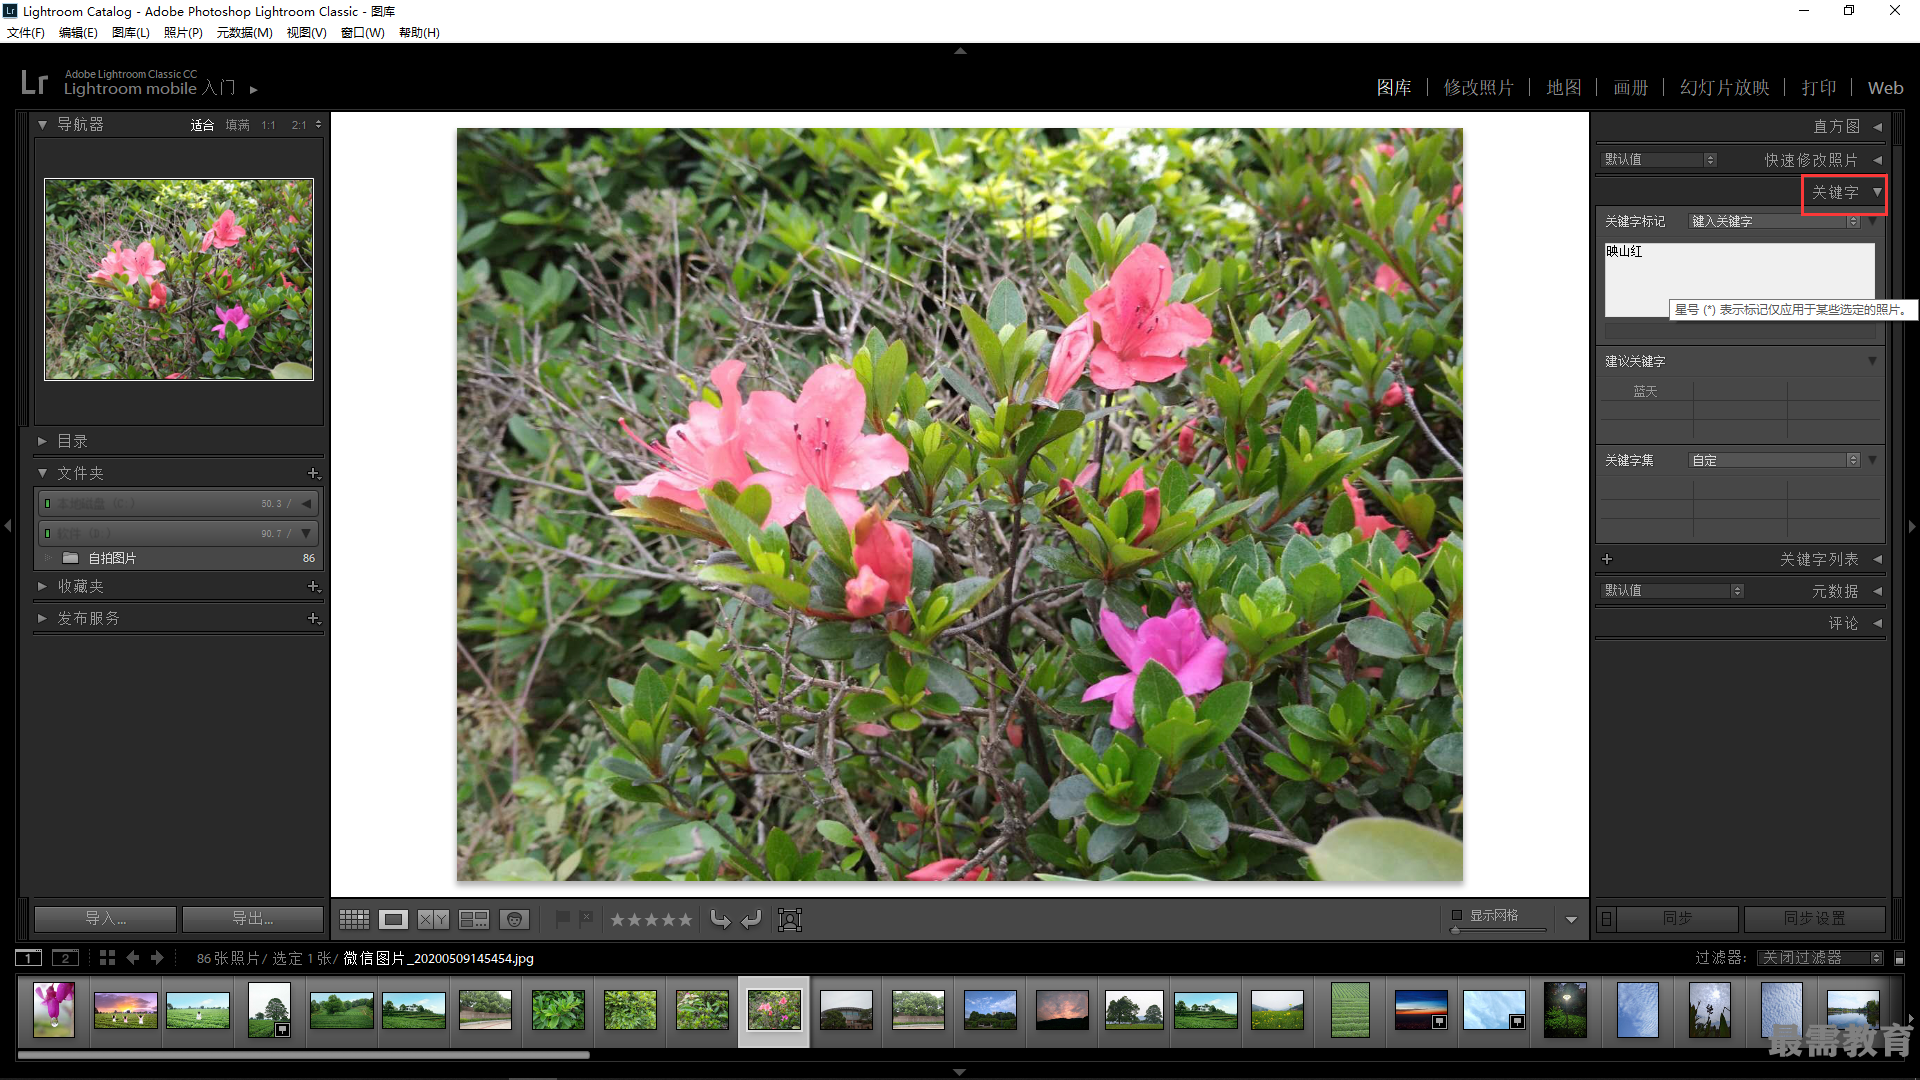Open keyword set dropdown (自定)
Viewport: 1920px width, 1080px height.
click(x=1774, y=460)
